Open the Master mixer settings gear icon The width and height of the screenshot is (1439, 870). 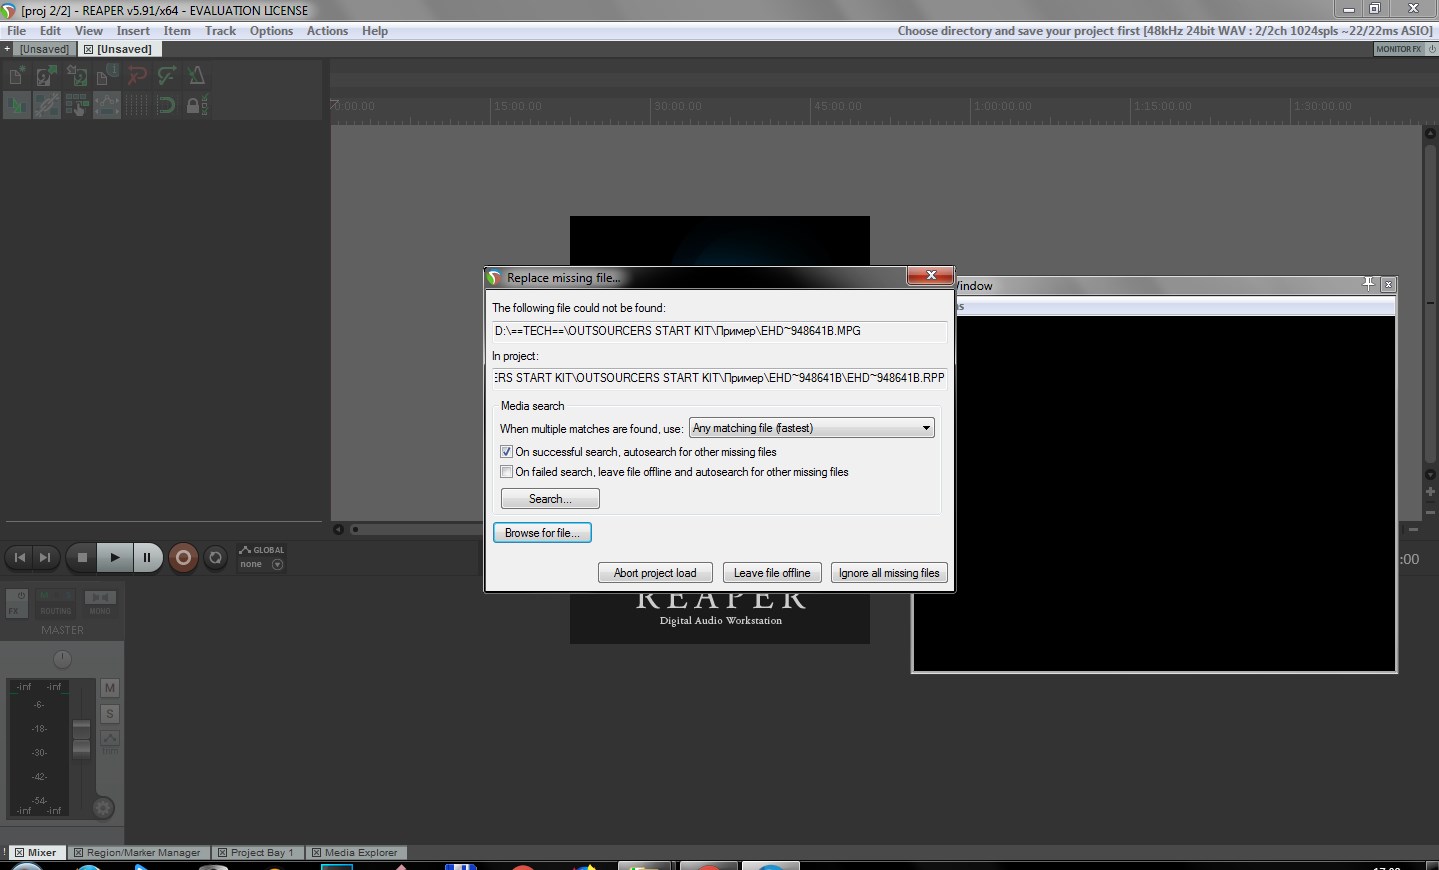coord(103,808)
